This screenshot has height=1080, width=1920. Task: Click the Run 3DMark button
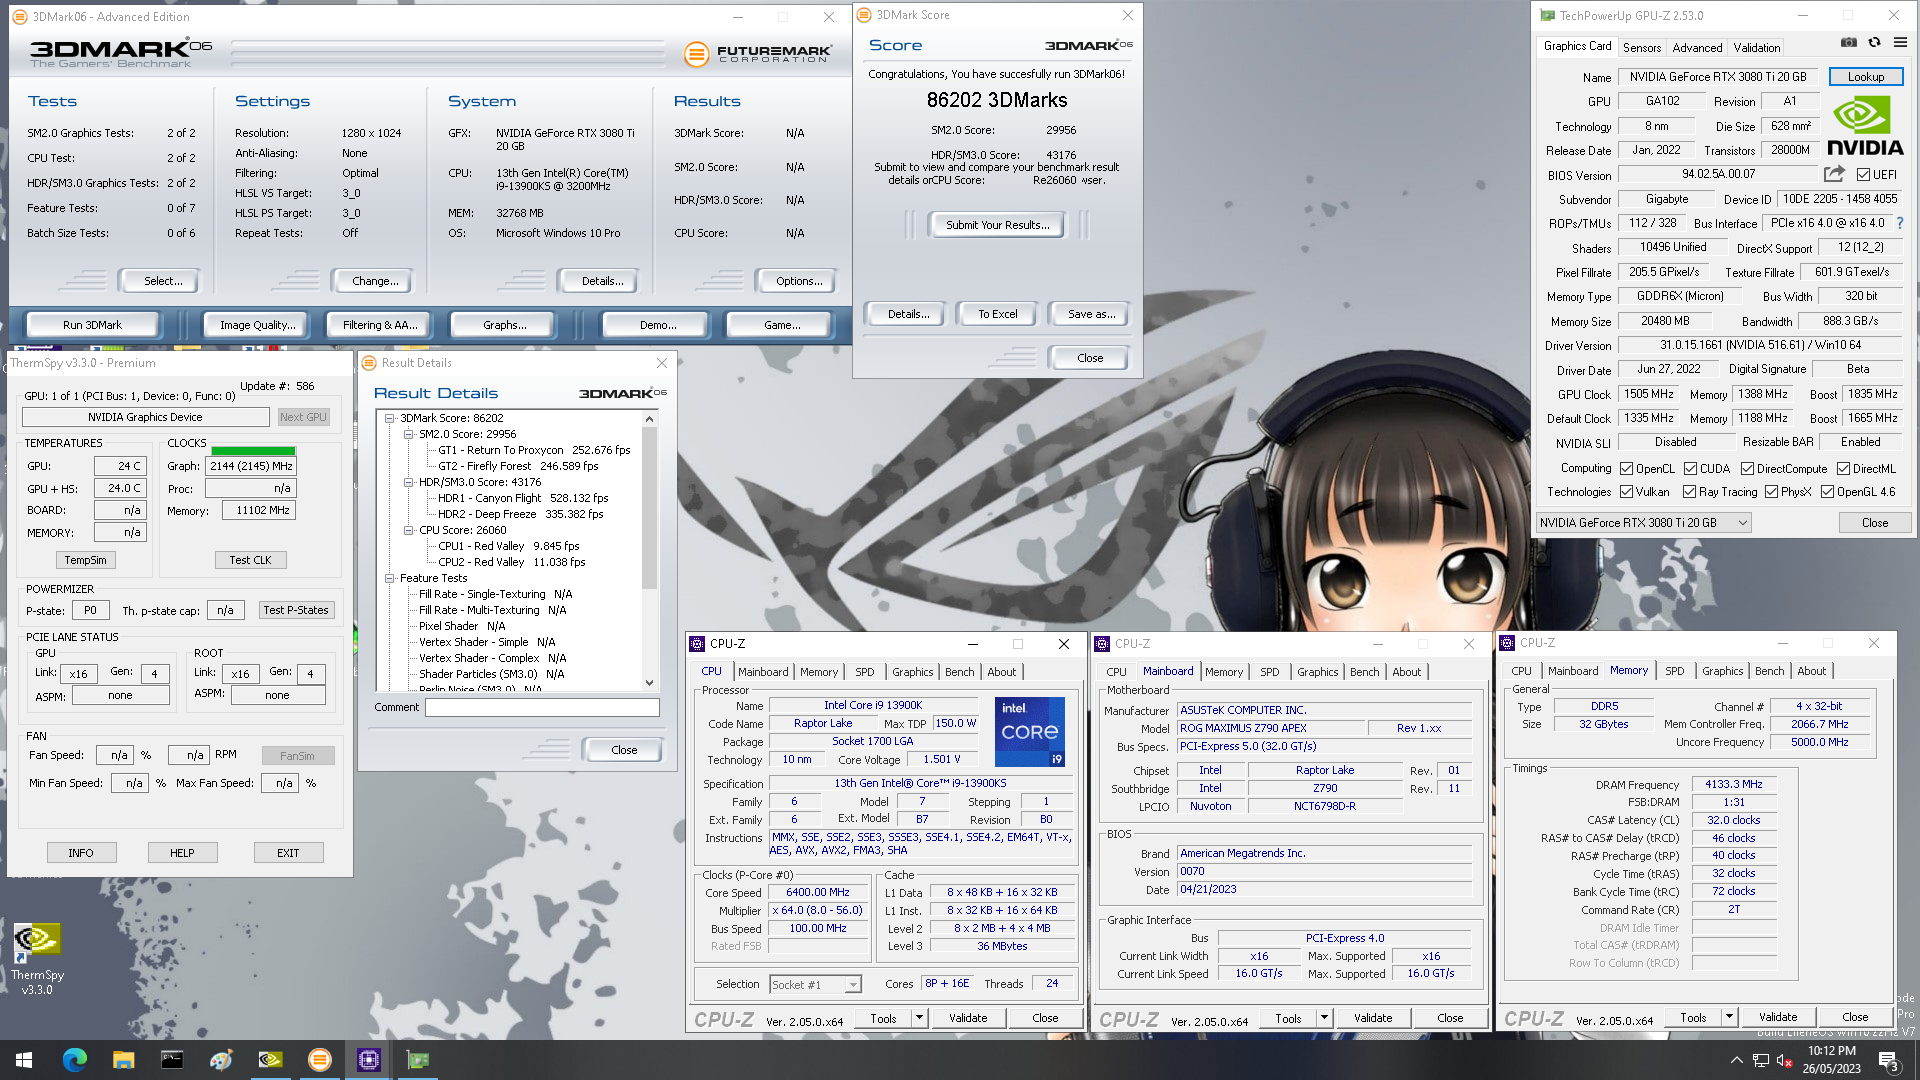point(92,325)
